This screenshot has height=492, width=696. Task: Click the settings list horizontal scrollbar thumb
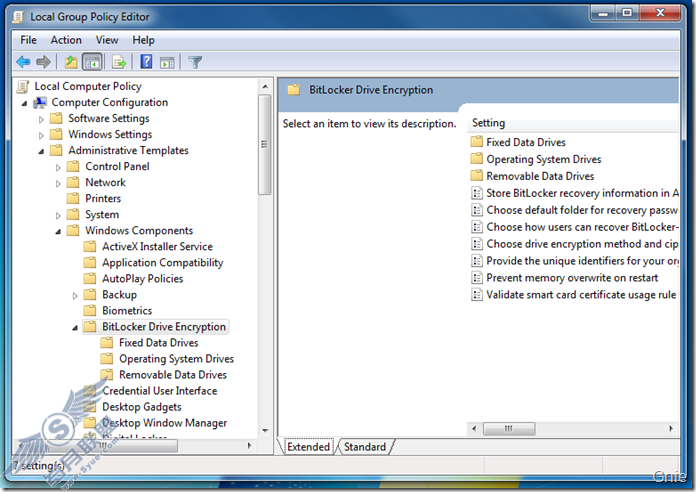click(509, 429)
